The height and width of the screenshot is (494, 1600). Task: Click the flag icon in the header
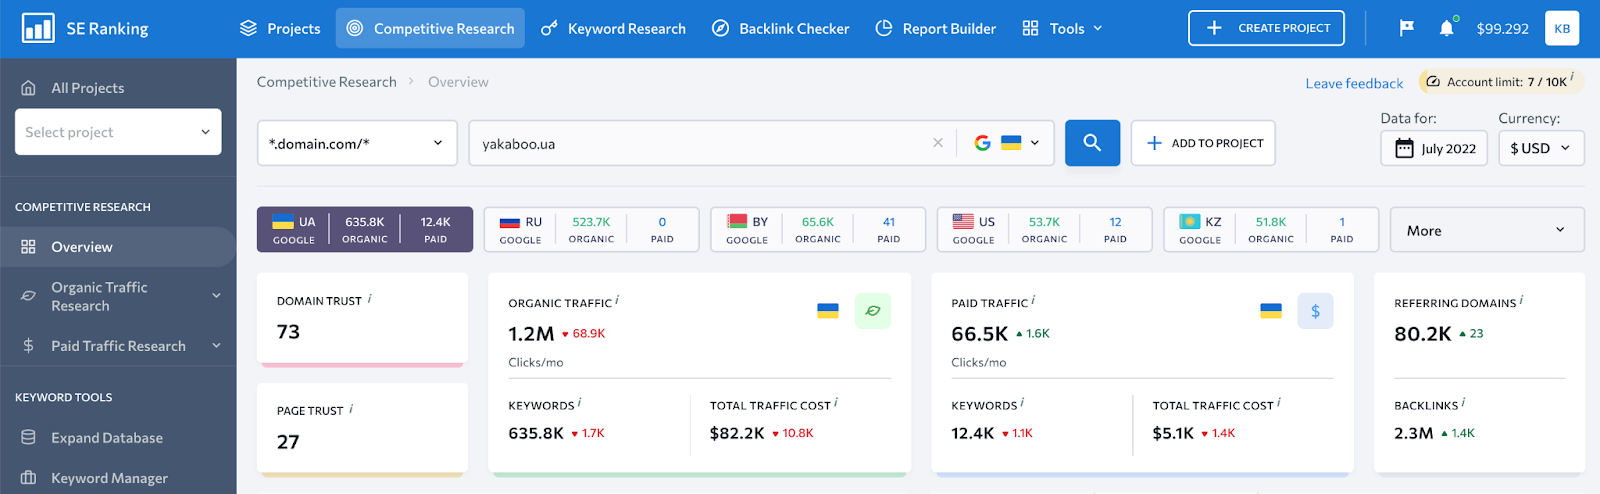1406,28
